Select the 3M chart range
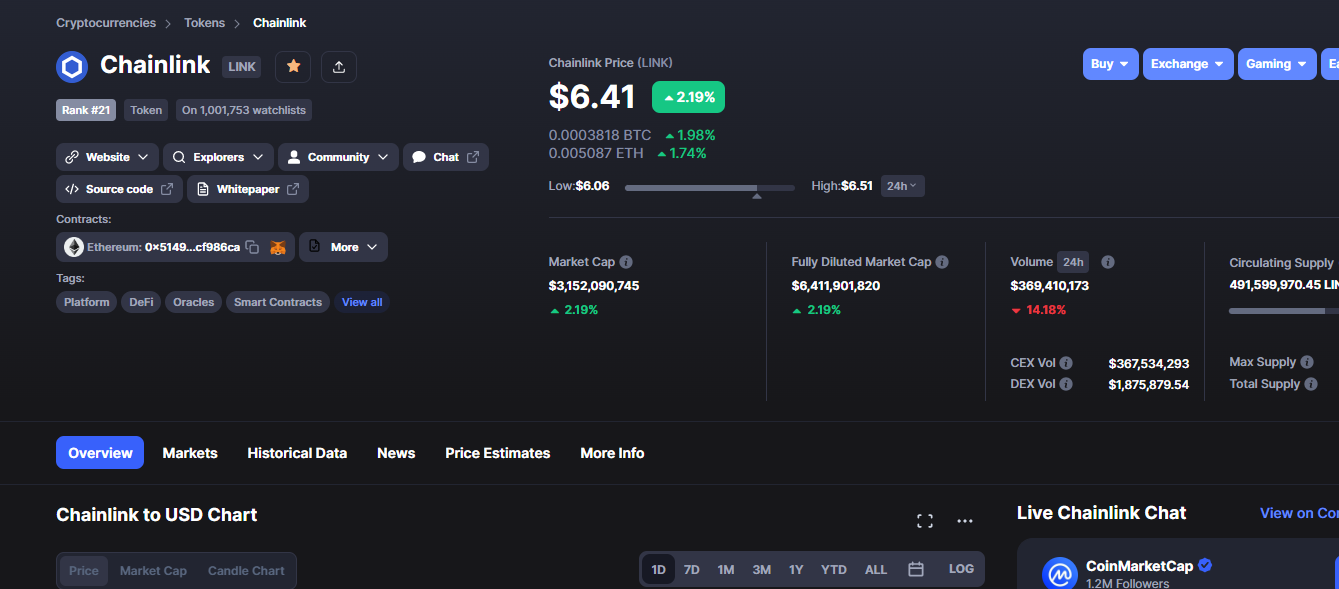Viewport: 1339px width, 589px height. pyautogui.click(x=762, y=570)
